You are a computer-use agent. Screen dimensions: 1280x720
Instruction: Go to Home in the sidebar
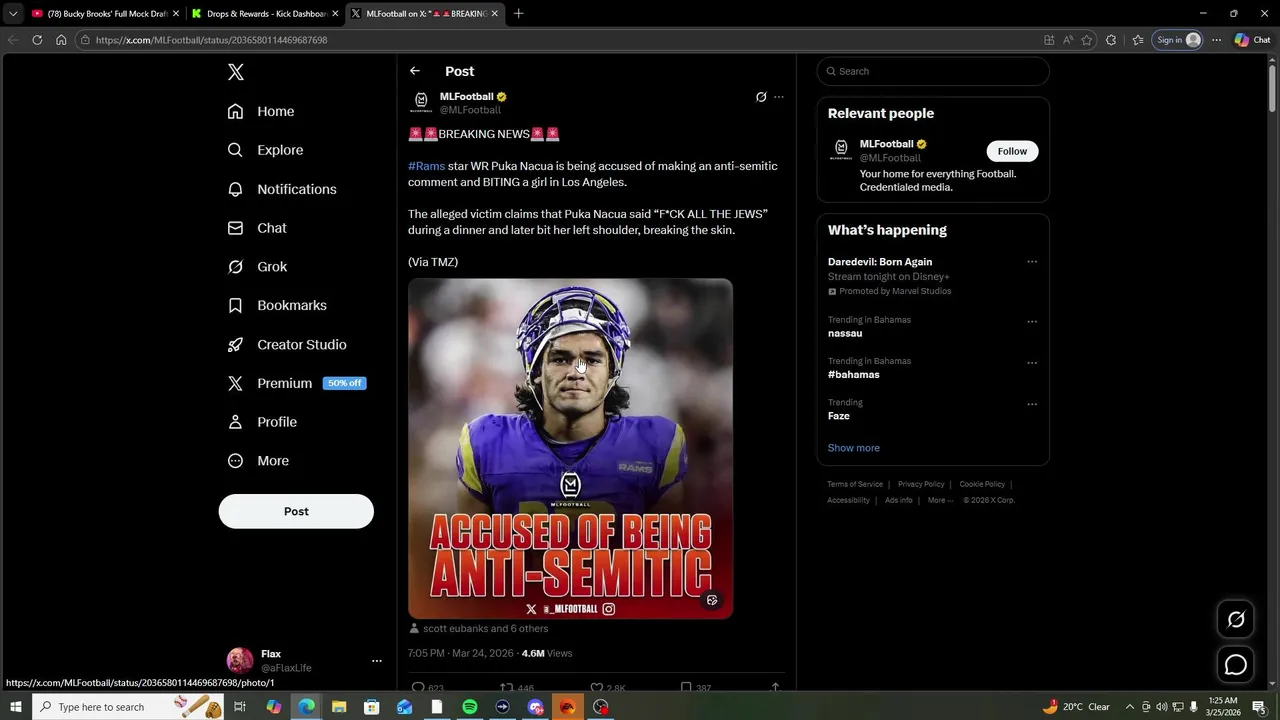[261, 111]
